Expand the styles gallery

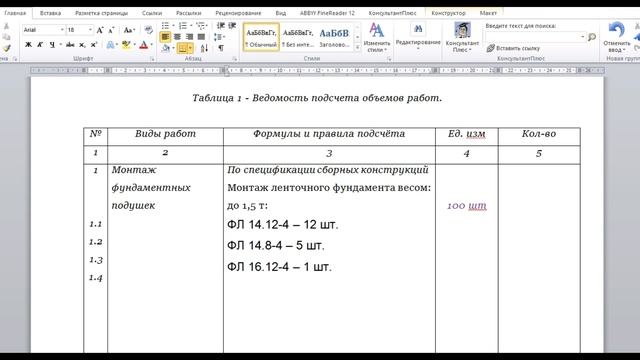(358, 48)
